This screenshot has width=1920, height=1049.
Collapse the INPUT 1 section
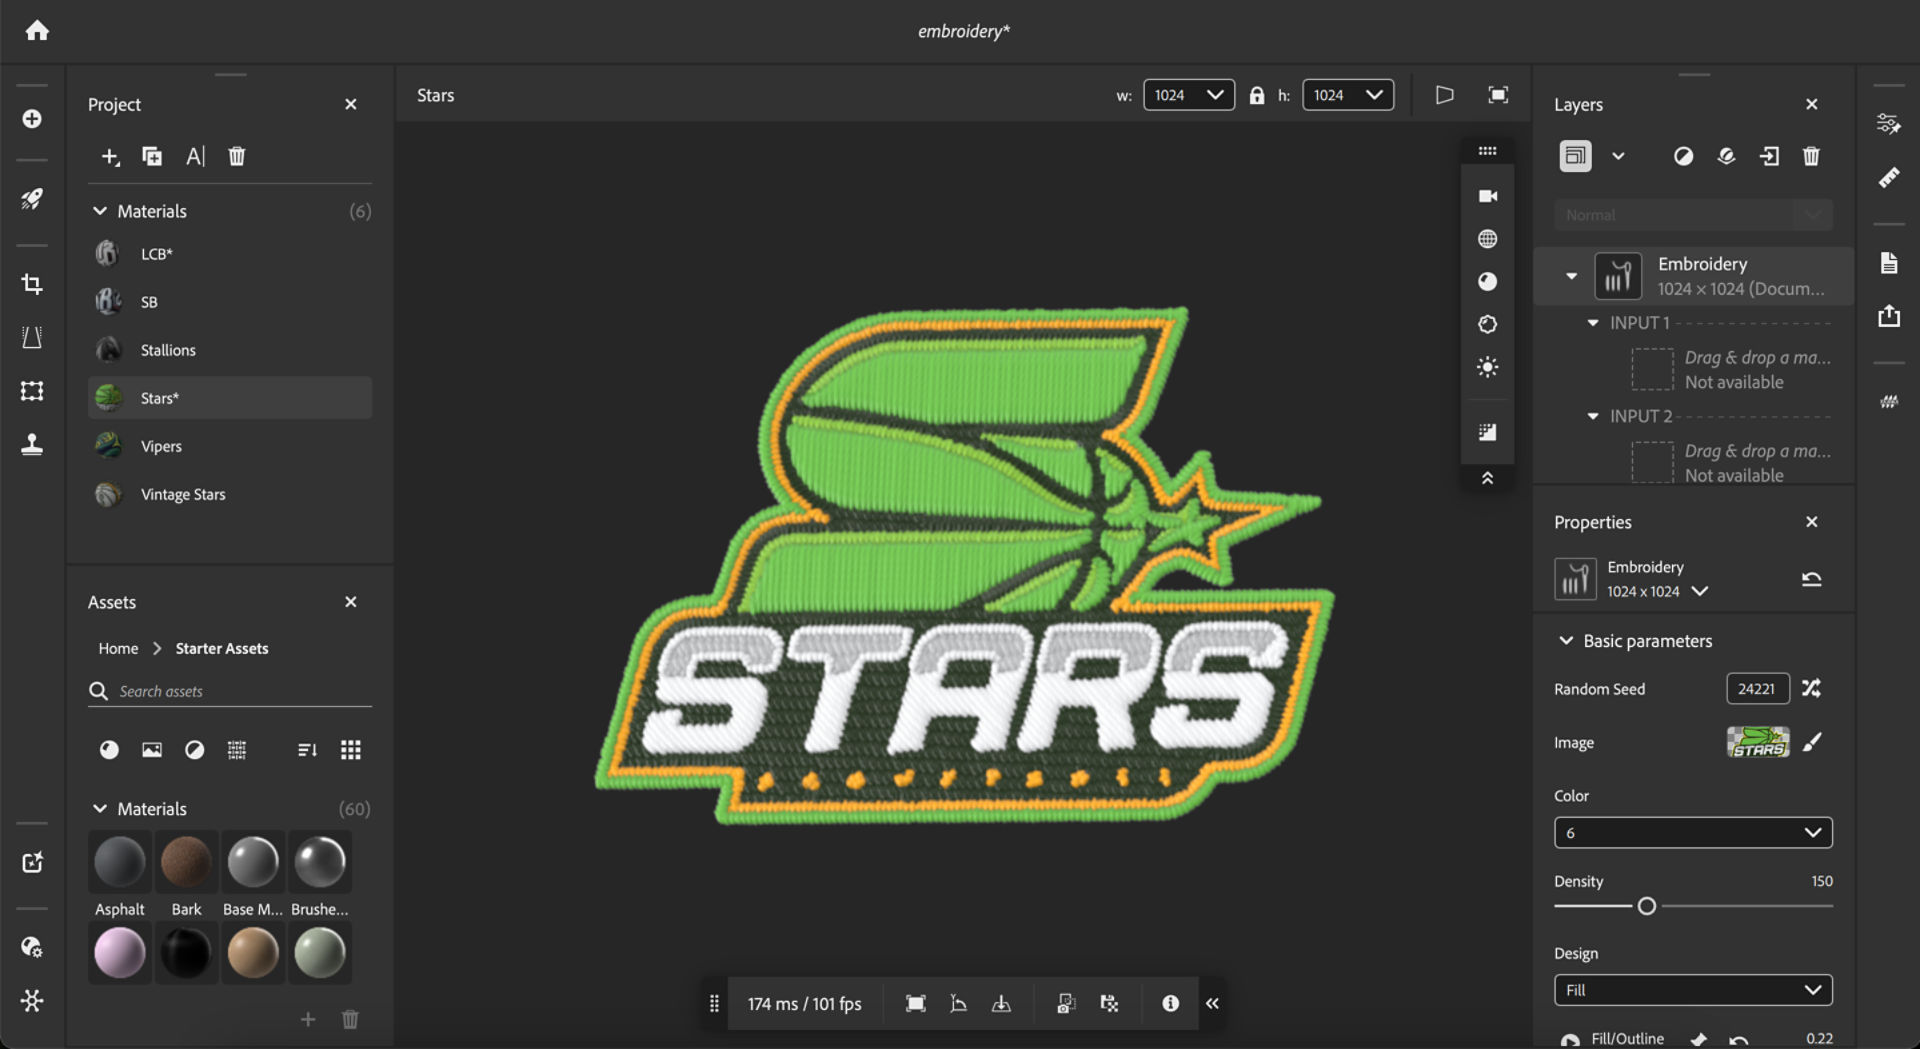pyautogui.click(x=1593, y=323)
